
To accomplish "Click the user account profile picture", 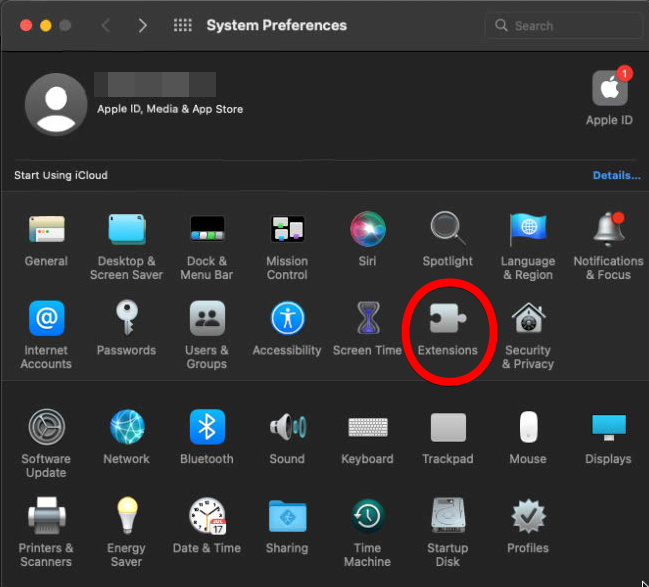I will click(55, 104).
